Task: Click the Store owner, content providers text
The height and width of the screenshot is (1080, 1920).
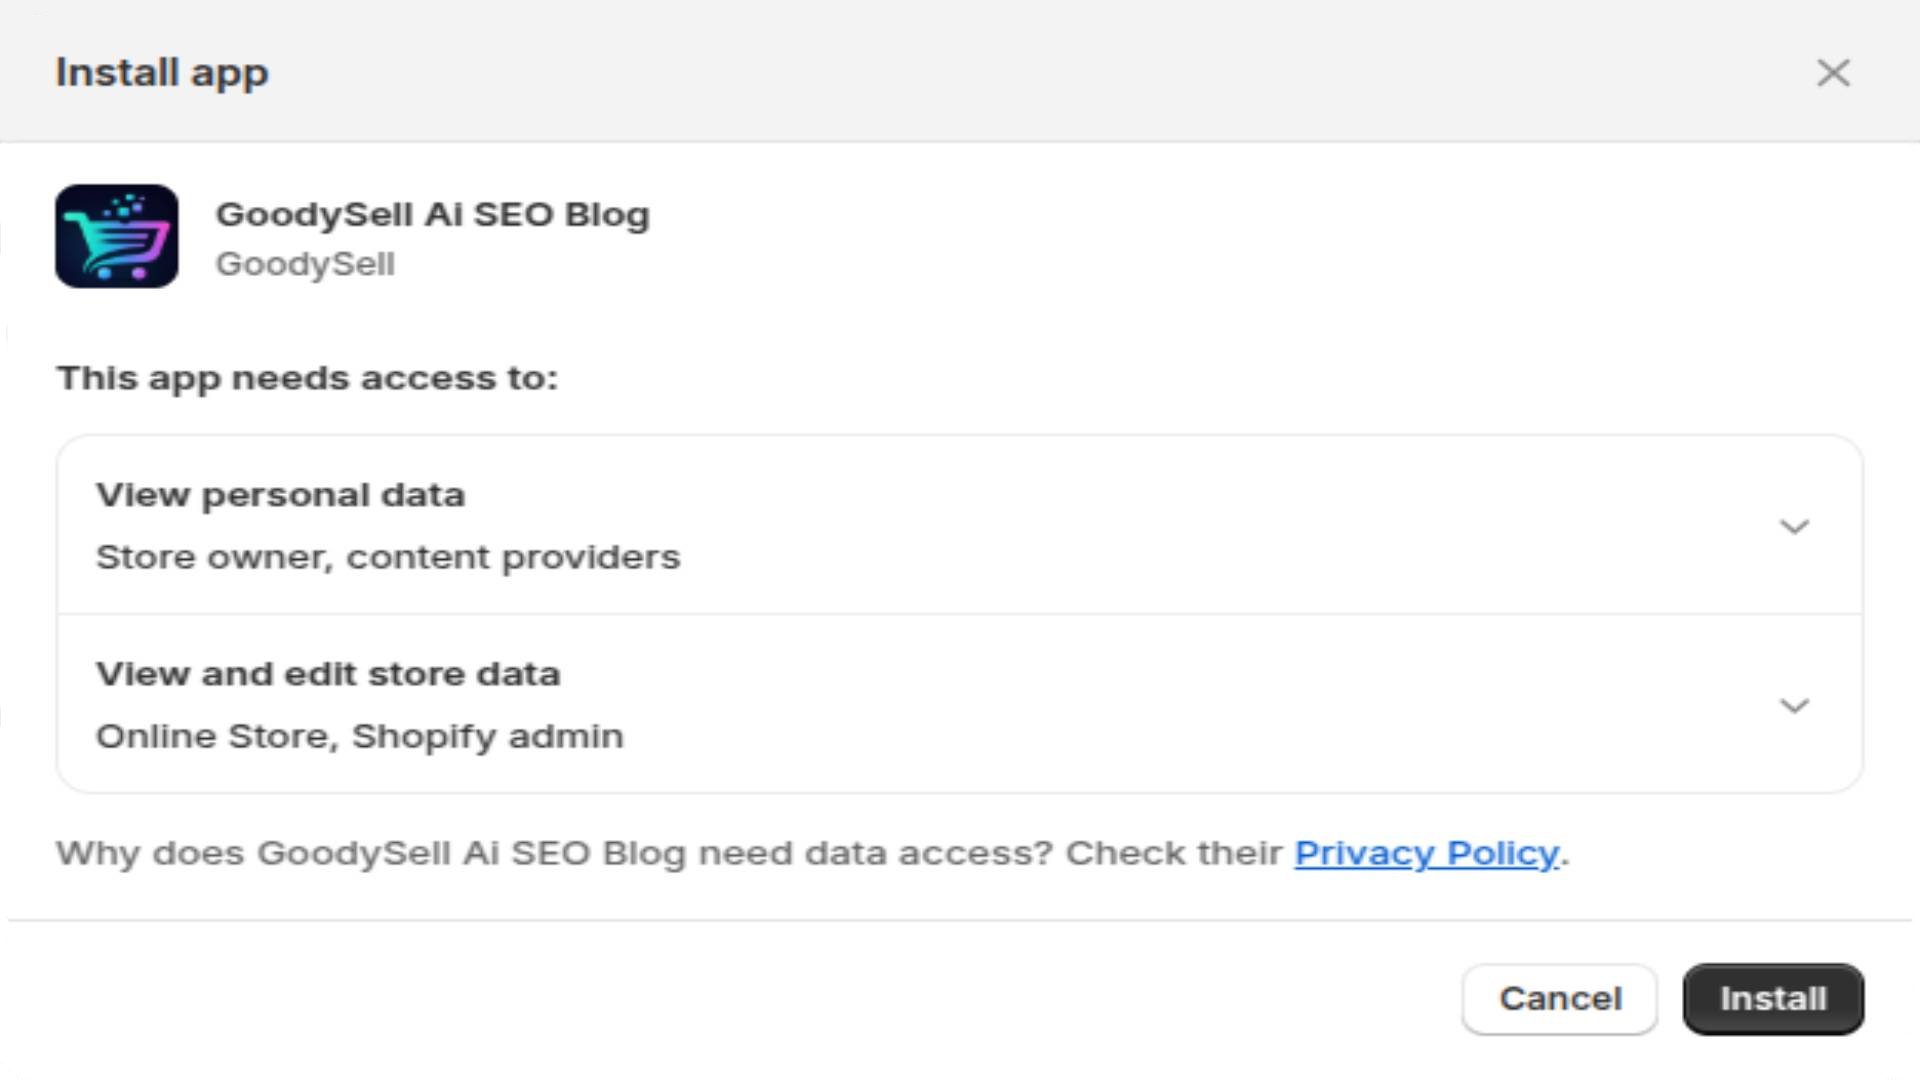Action: 387,557
